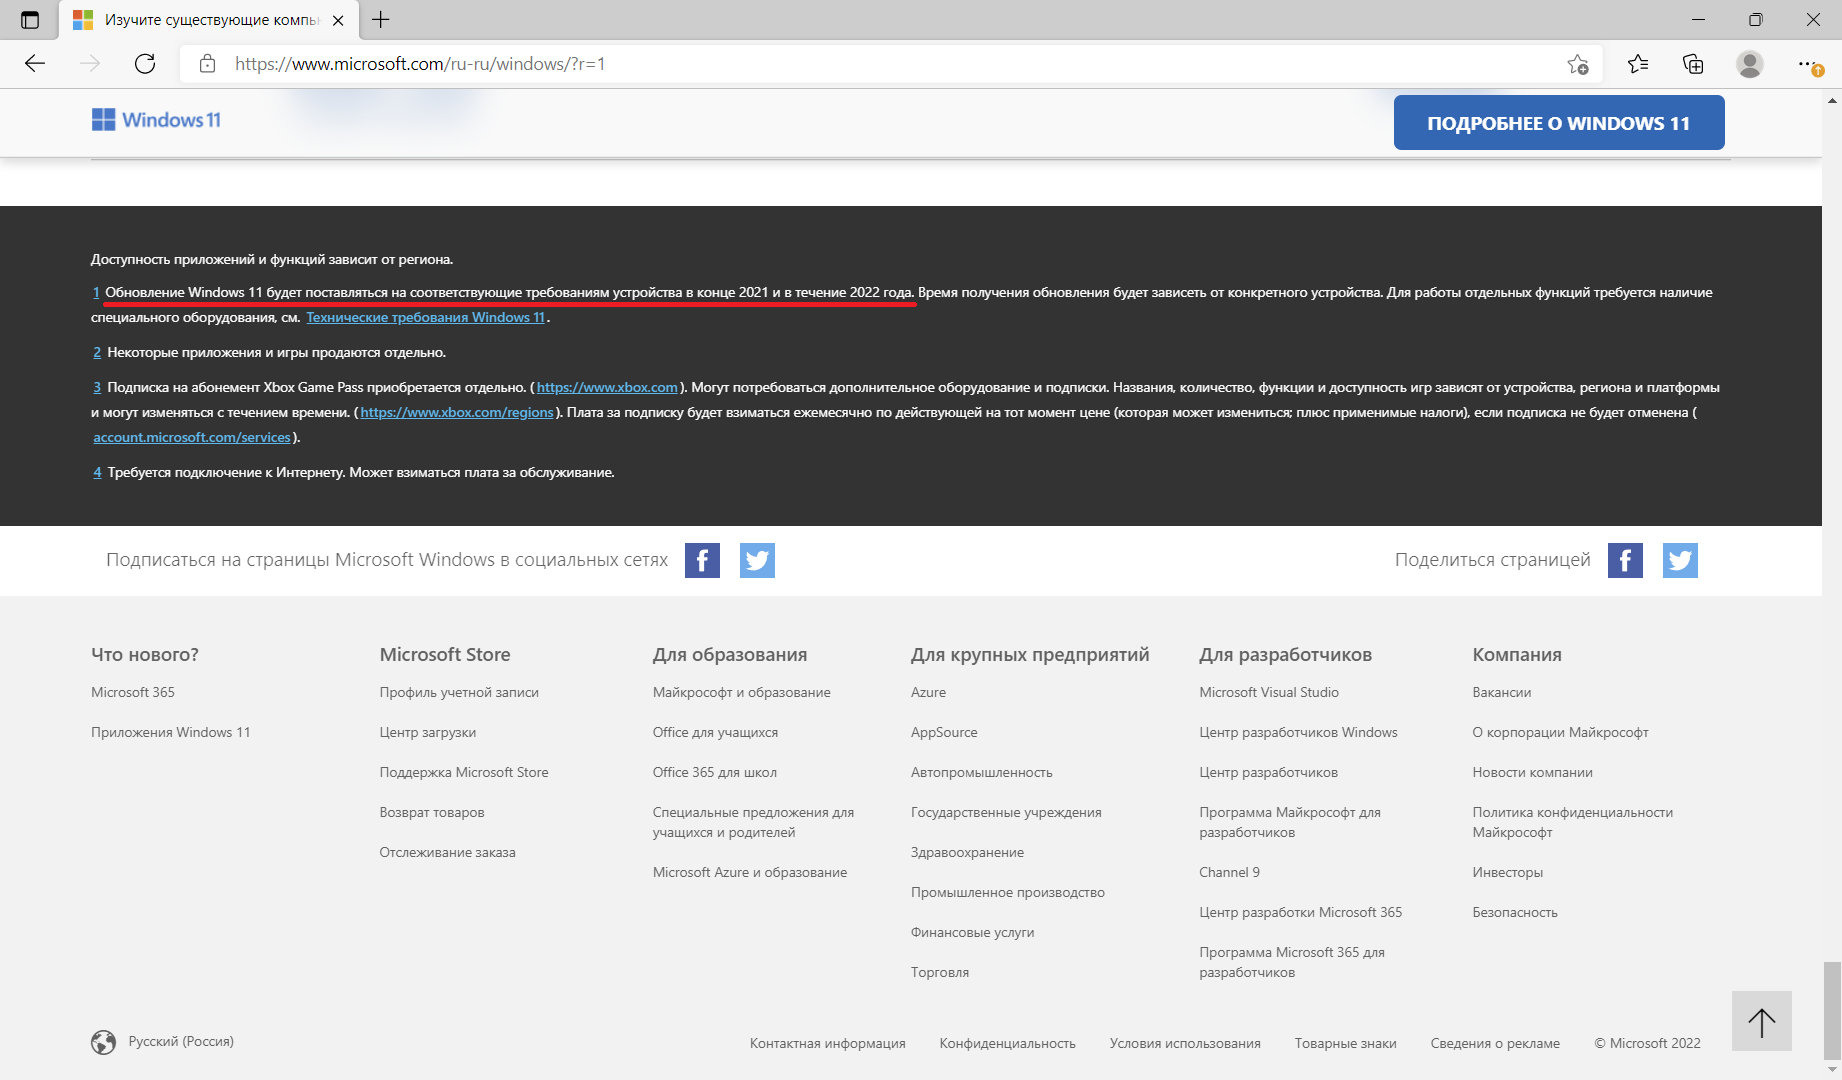Screen dimensions: 1842x1080
Task: Open Центр разработчиков Windows link
Action: click(x=1298, y=732)
